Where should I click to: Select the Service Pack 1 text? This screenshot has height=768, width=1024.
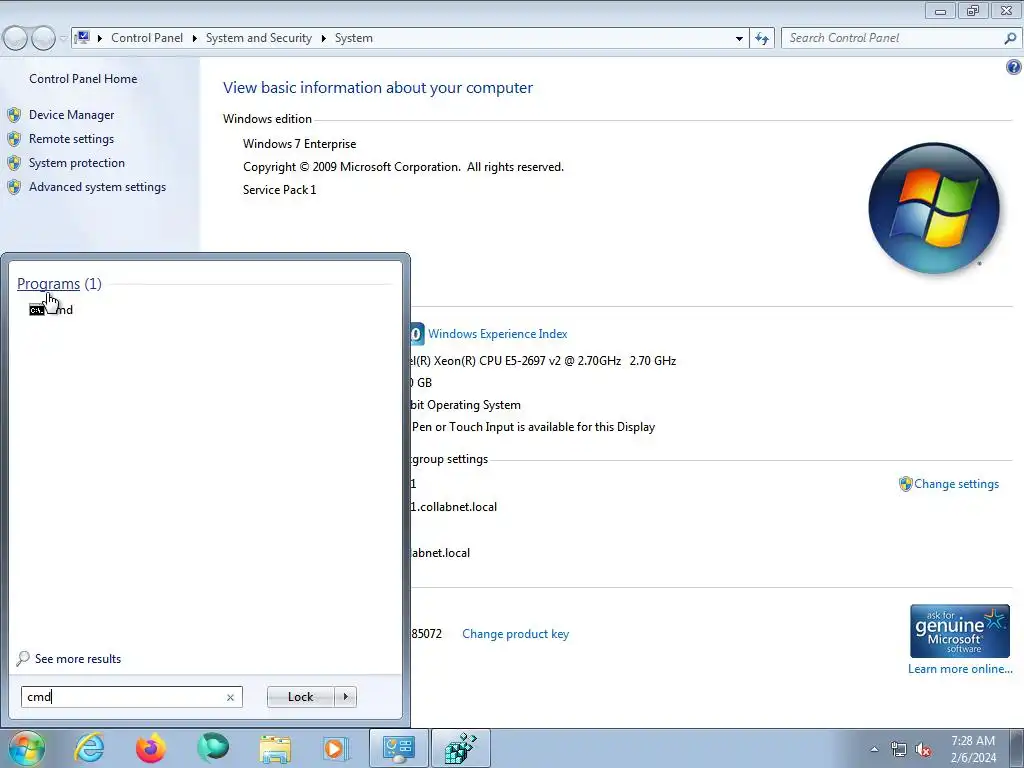280,190
